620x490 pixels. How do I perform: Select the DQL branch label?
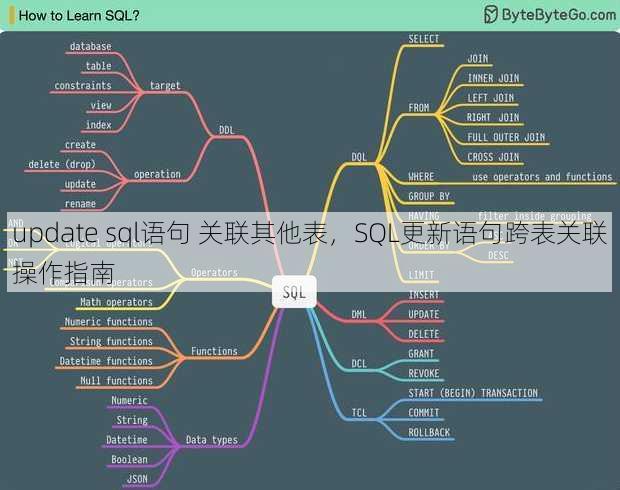359,157
